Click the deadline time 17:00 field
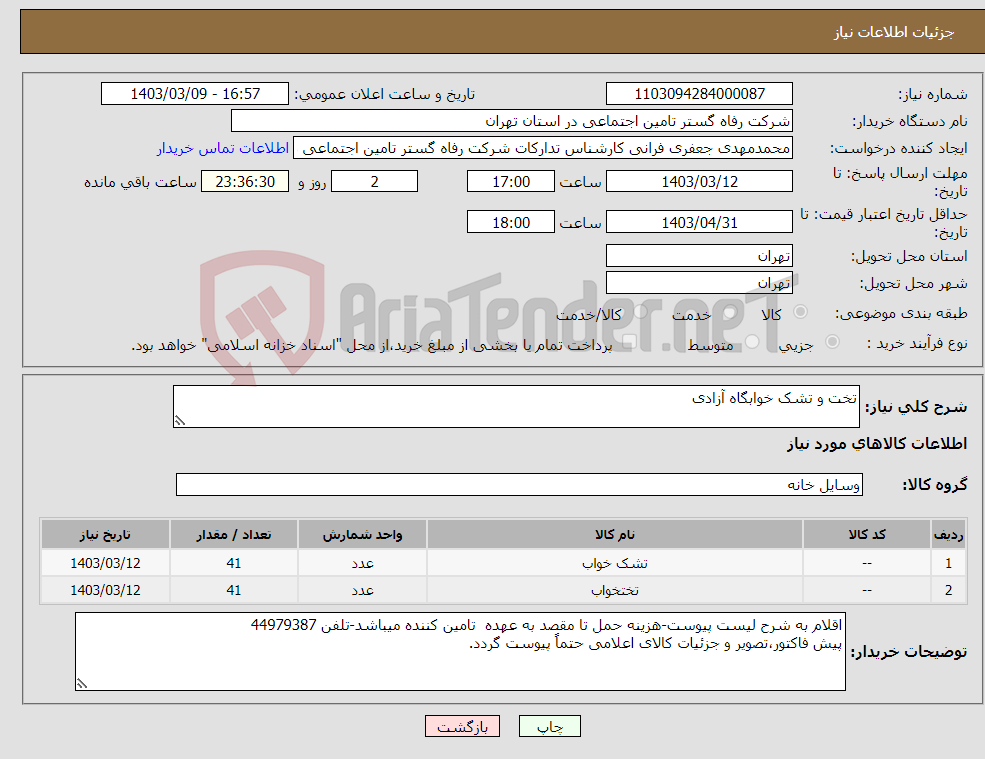985x759 pixels. coord(511,182)
